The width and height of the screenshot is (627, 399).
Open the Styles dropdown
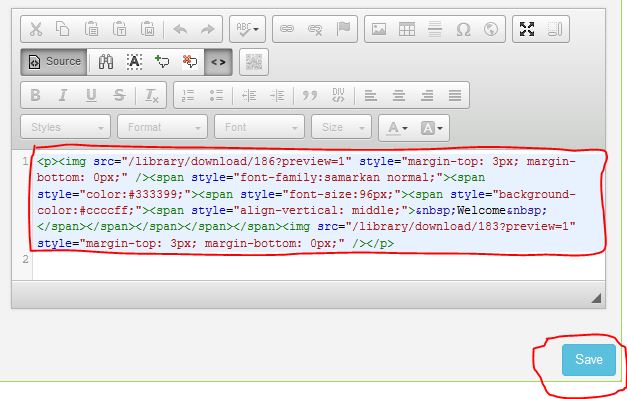point(66,127)
